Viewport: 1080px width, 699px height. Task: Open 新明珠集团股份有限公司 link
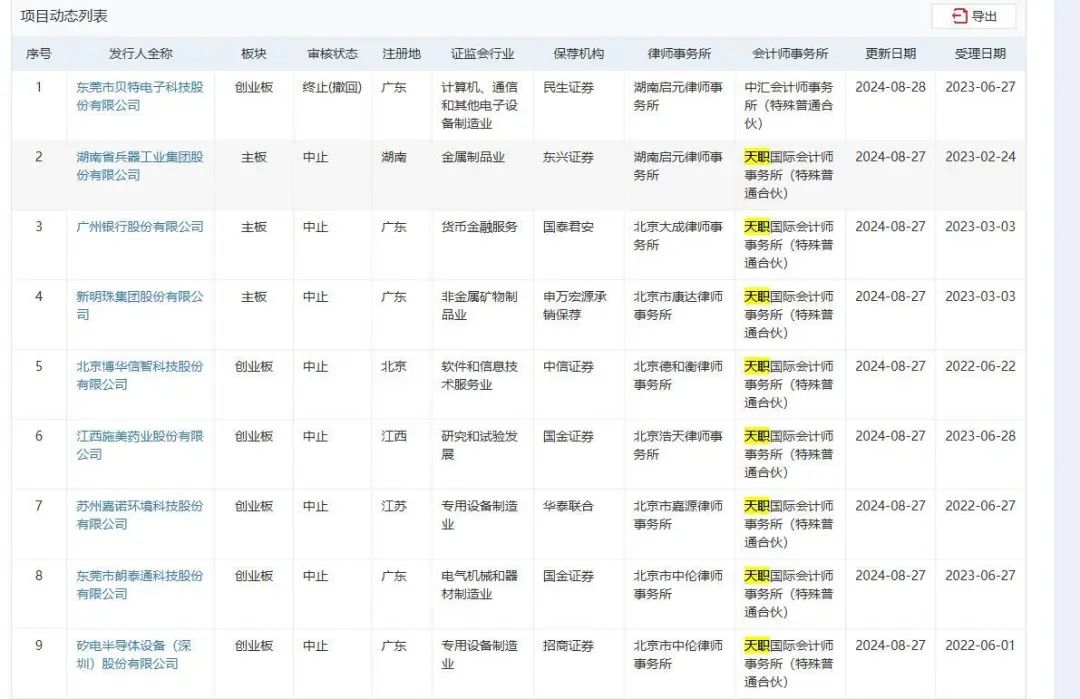pos(140,306)
